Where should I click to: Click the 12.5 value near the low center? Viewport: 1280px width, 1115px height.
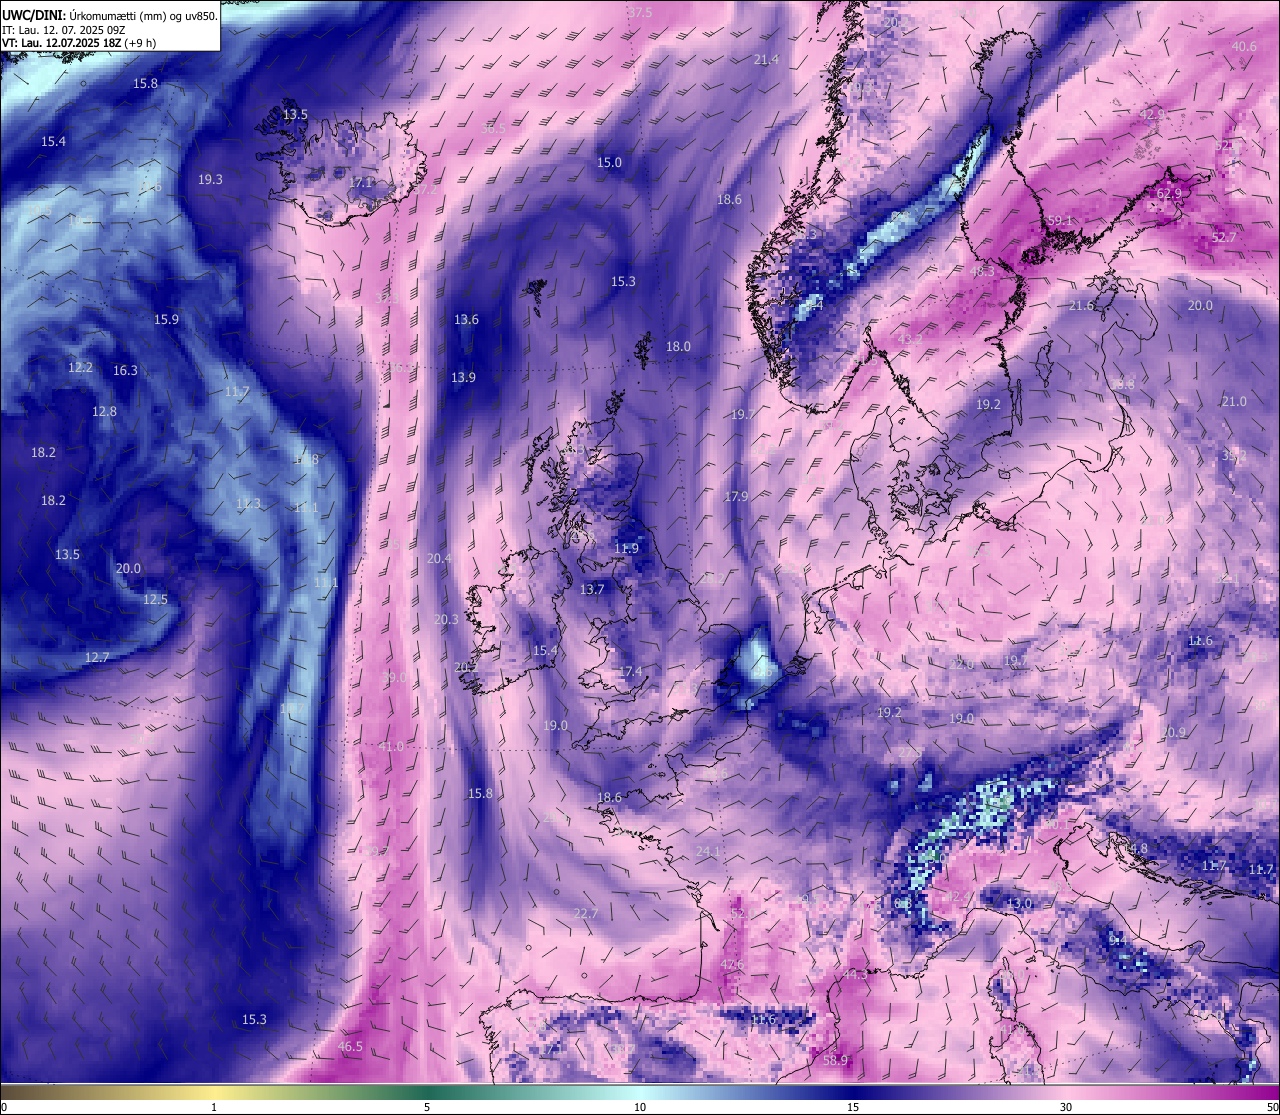tap(155, 600)
